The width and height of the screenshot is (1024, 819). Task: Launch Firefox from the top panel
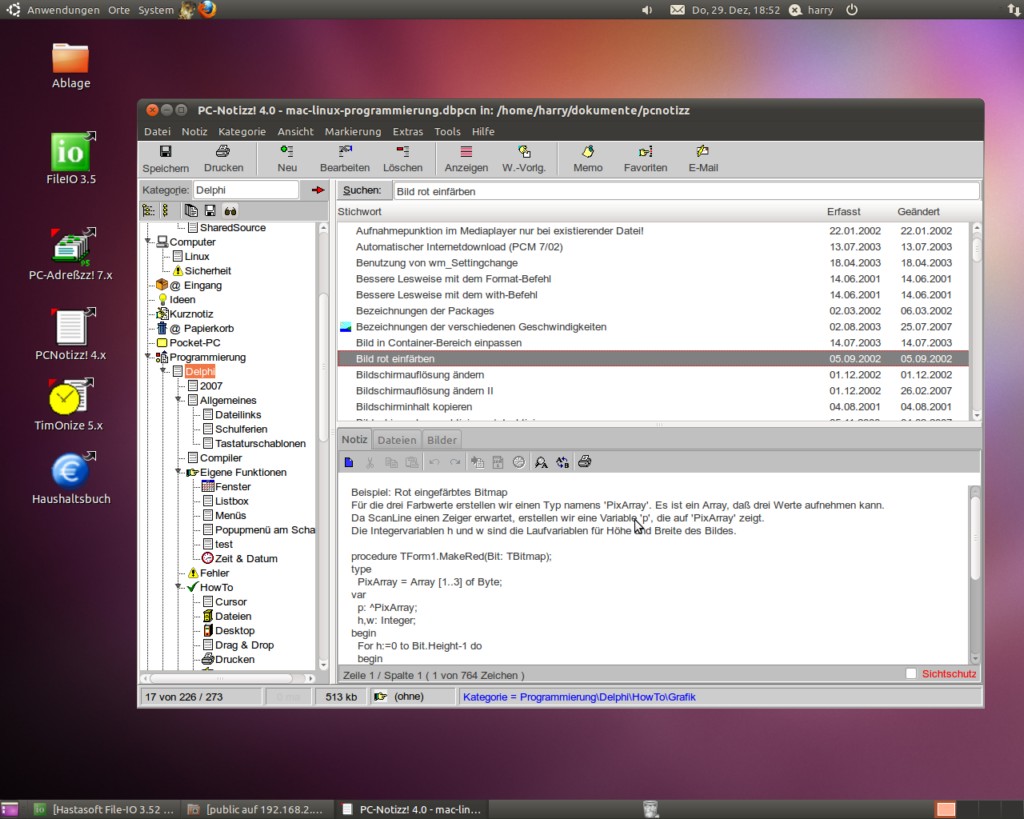click(207, 10)
